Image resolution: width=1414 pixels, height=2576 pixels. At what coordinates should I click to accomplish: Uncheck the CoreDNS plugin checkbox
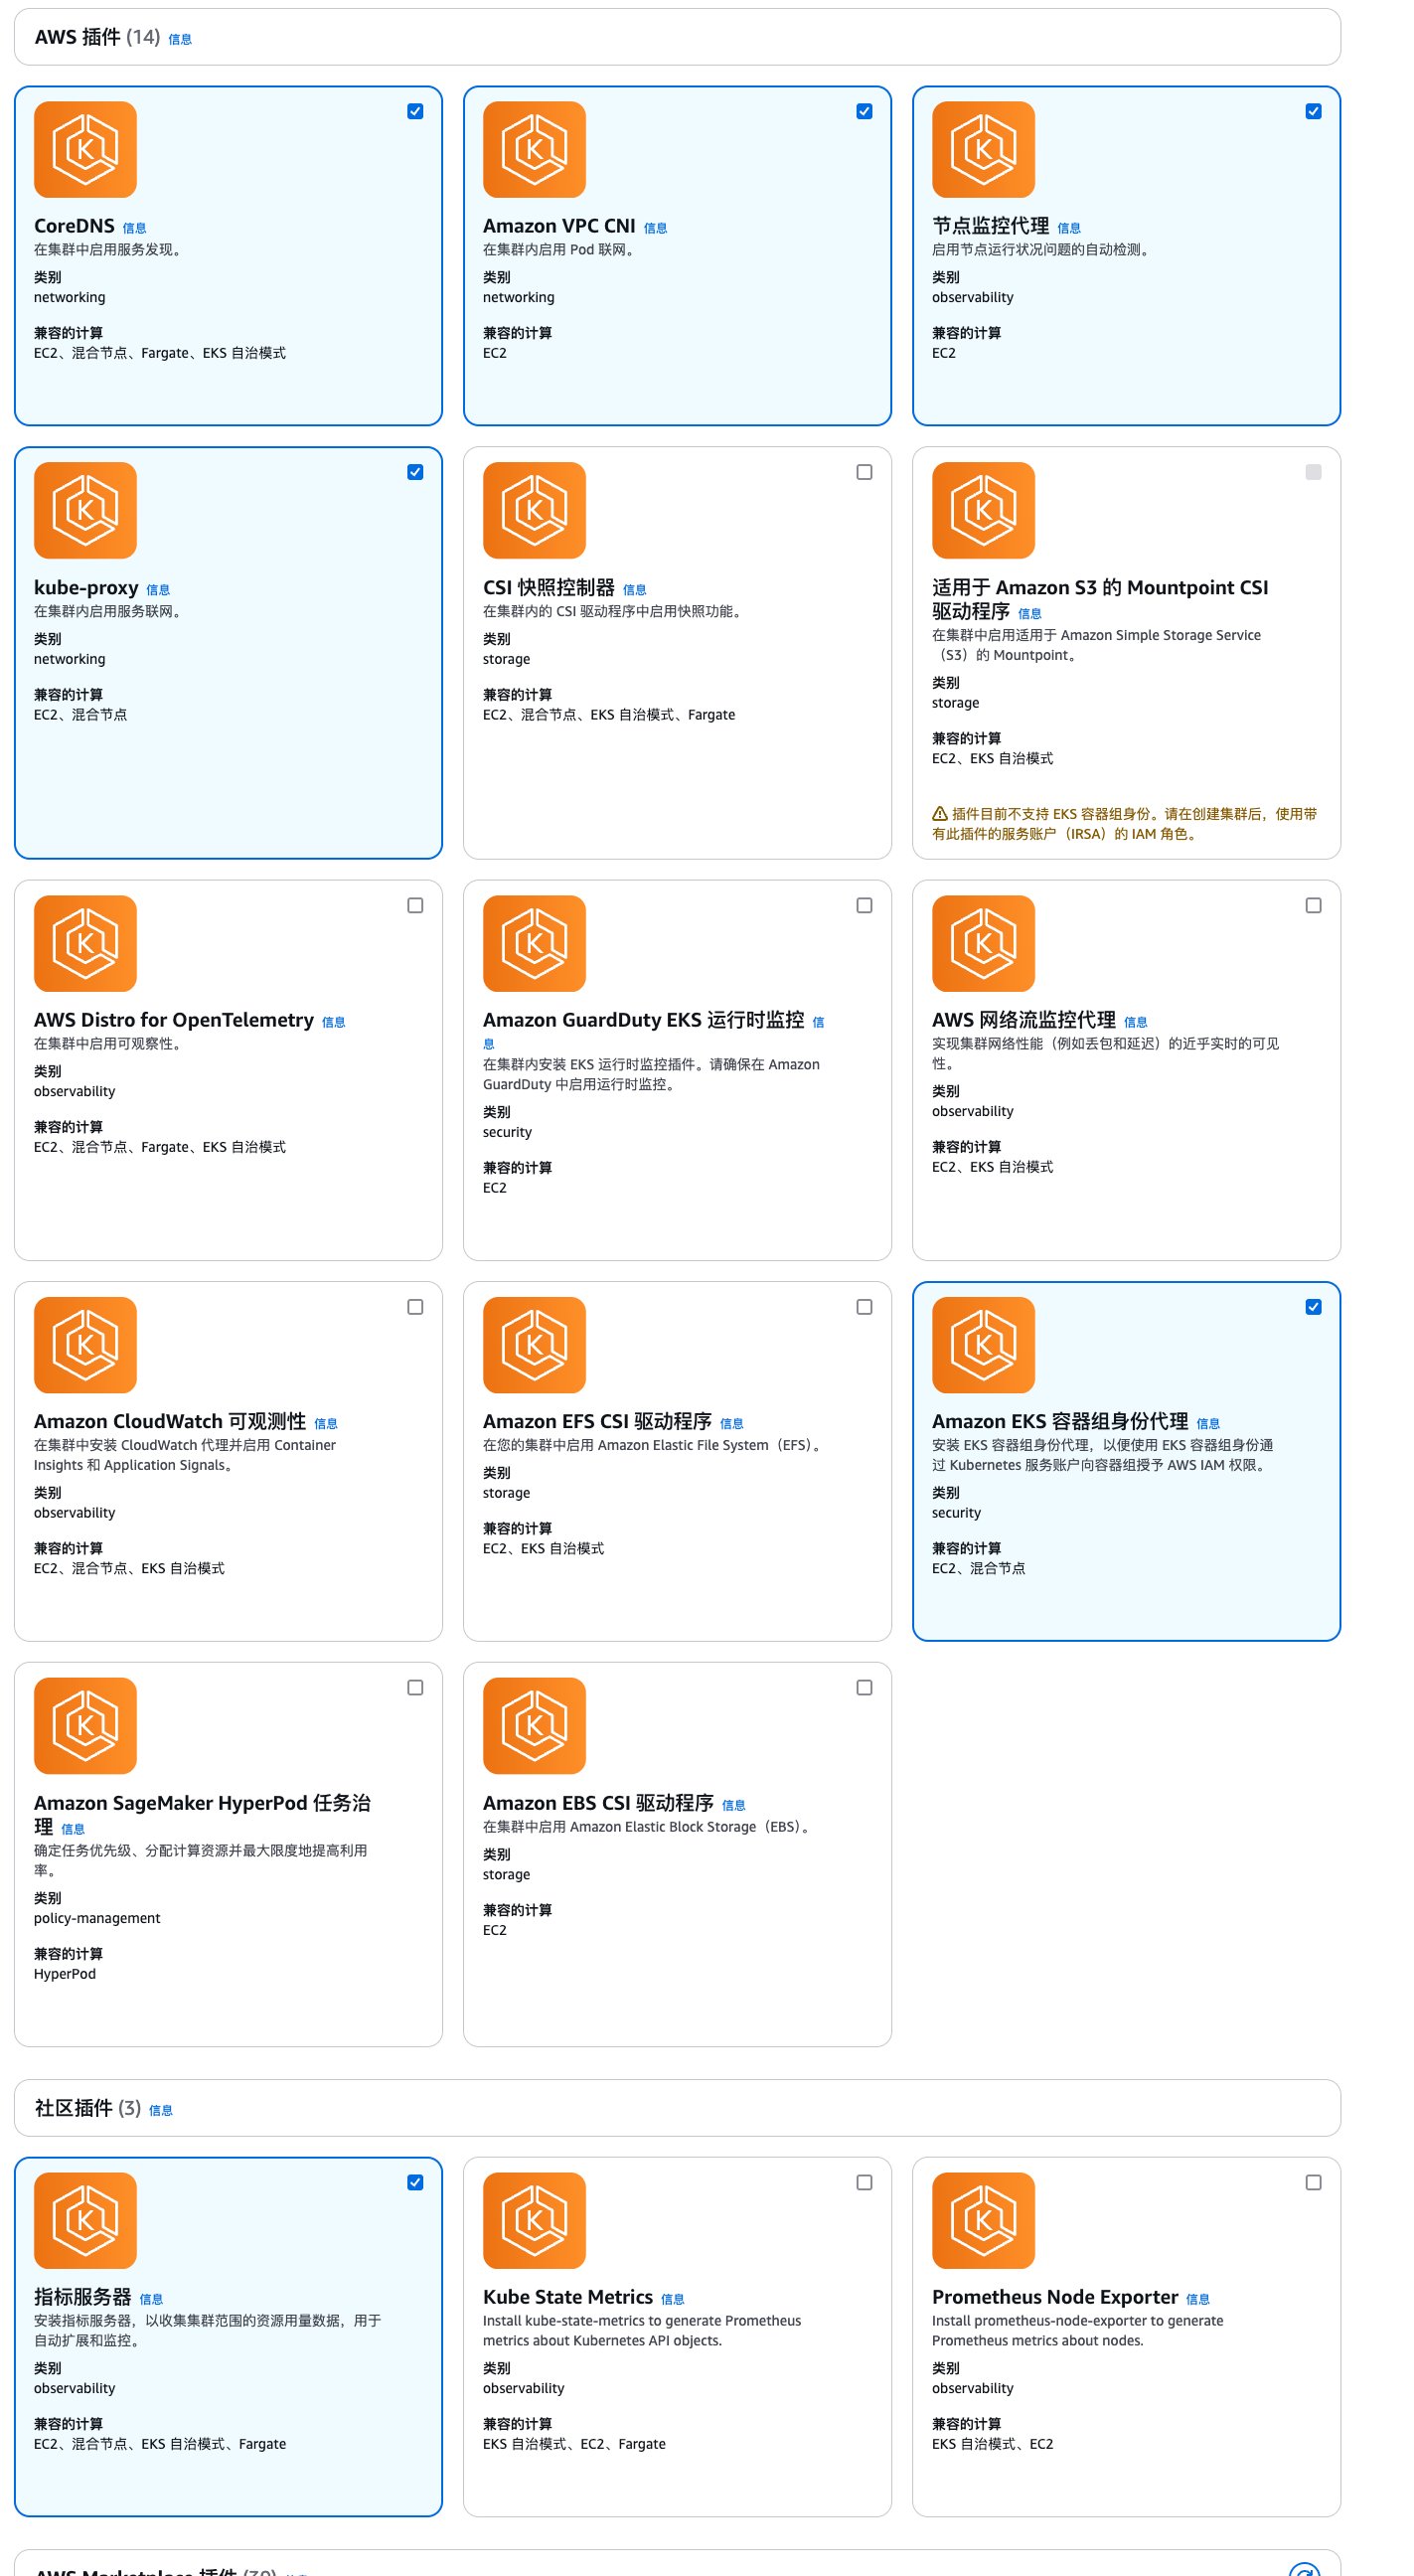tap(415, 111)
